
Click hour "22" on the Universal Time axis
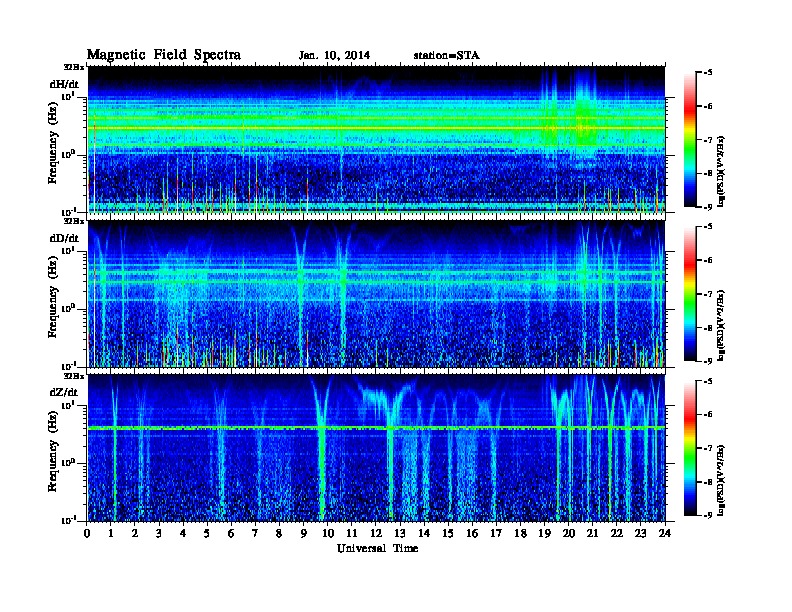[617, 533]
